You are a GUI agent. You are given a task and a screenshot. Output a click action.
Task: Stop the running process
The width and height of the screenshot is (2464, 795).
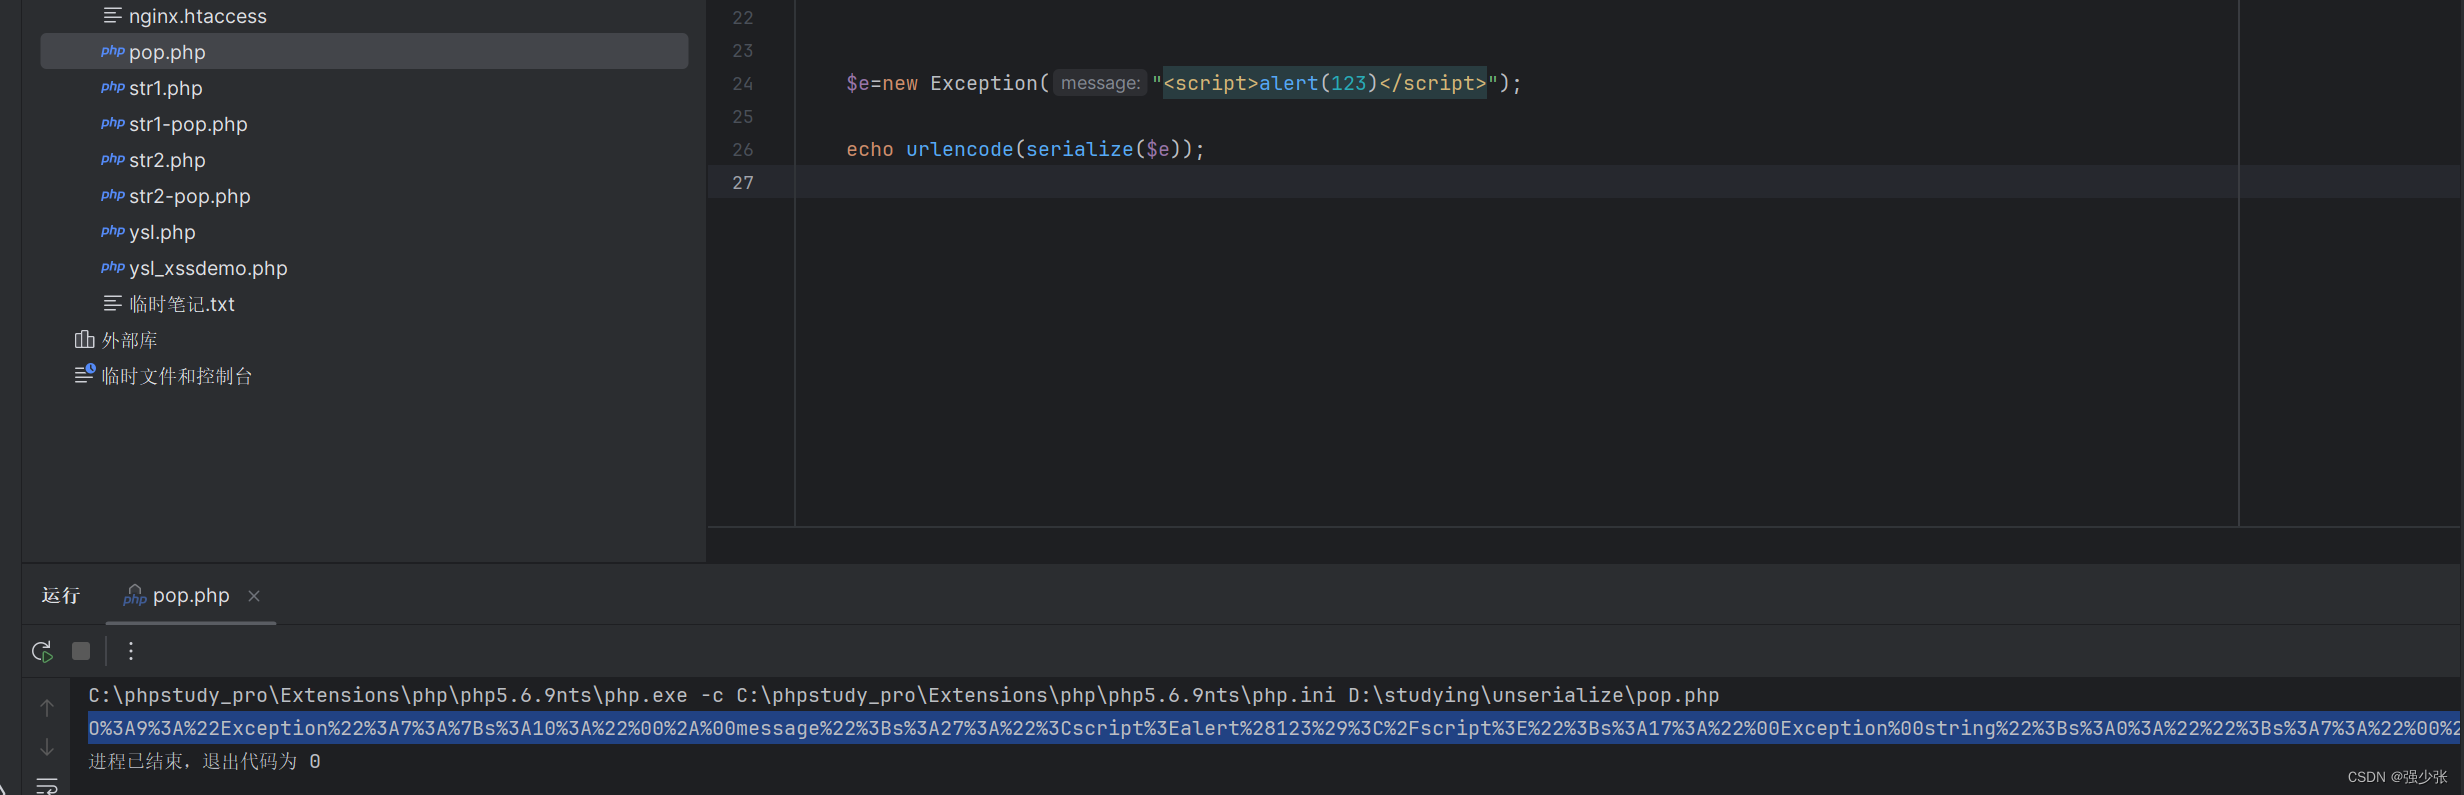coord(81,651)
